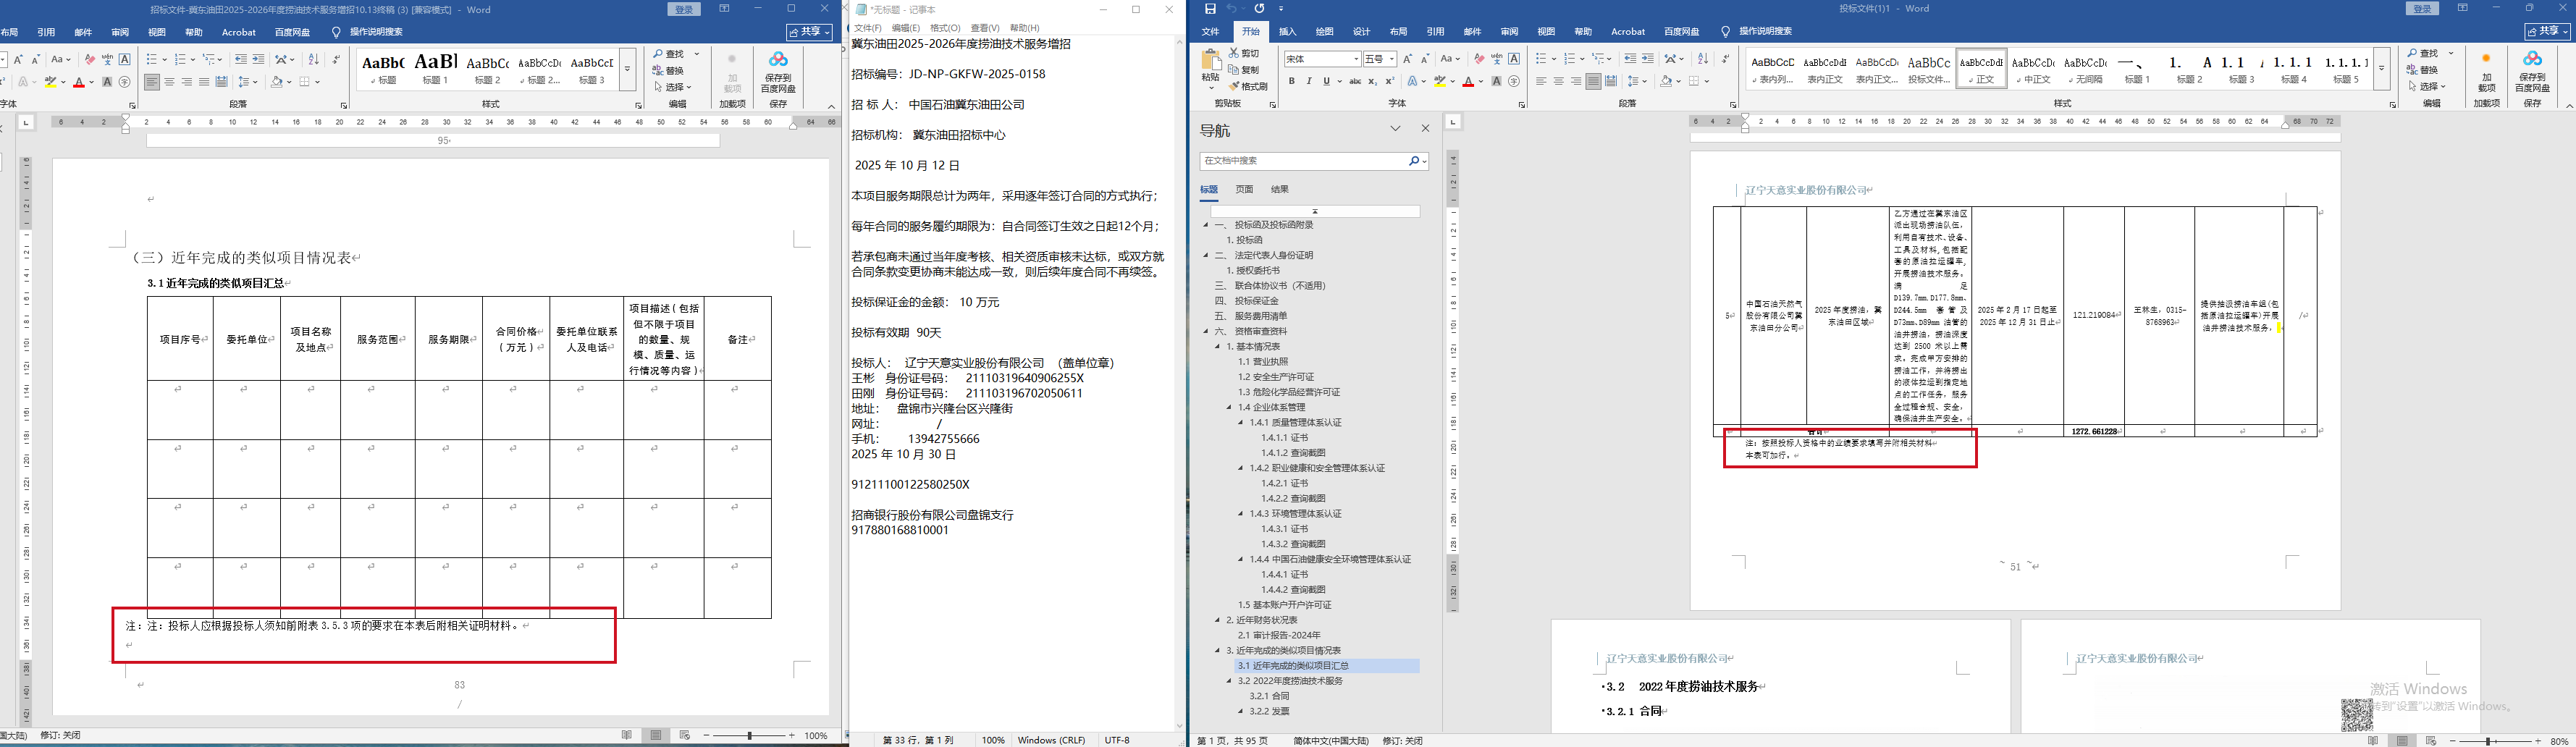The width and height of the screenshot is (2576, 747).
Task: Toggle Italic in right Word ribbon
Action: coord(1309,81)
